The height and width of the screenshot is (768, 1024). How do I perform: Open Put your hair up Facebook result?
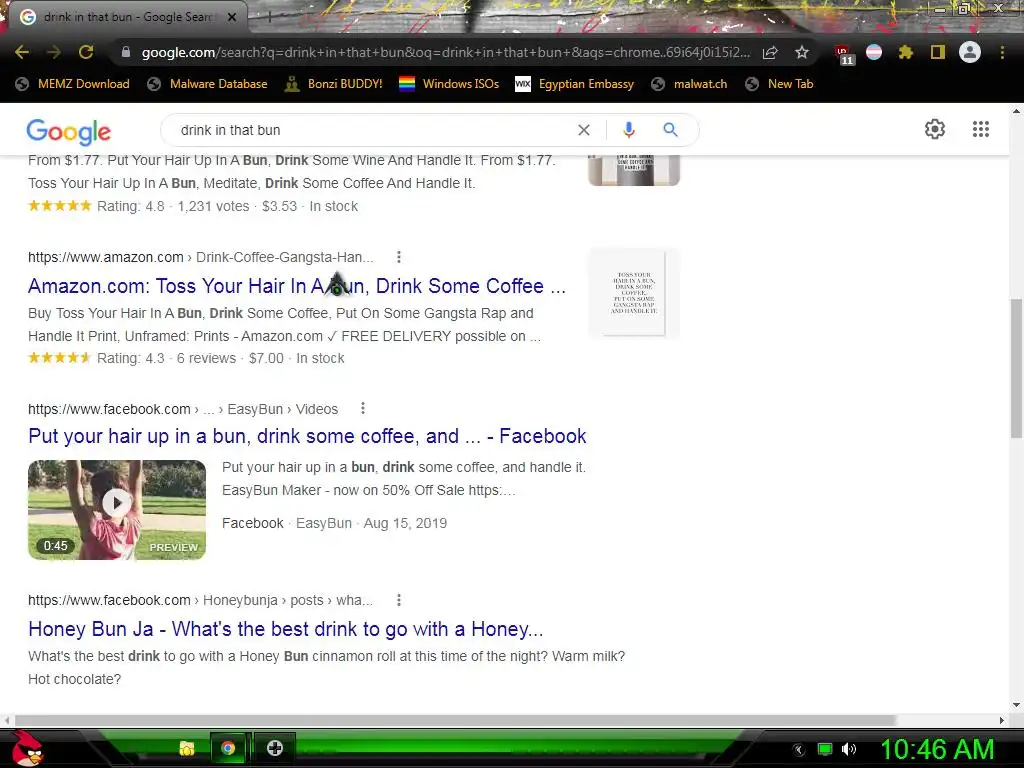tap(307, 436)
